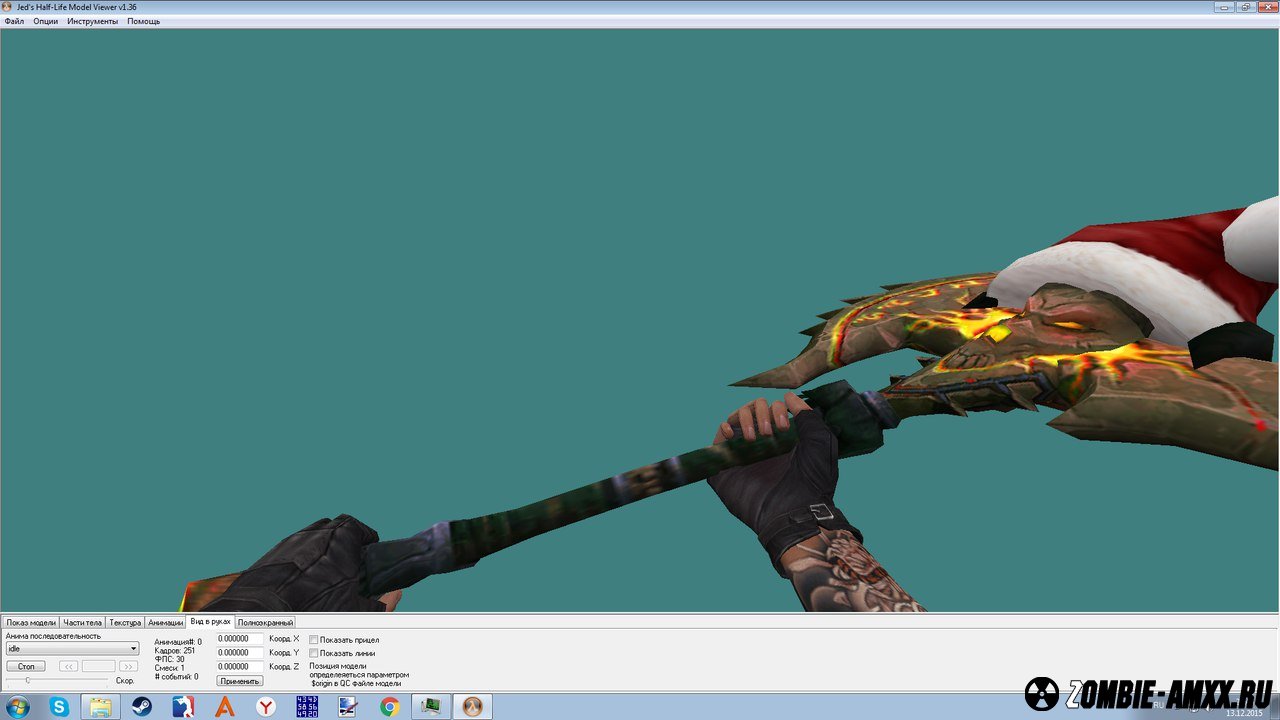This screenshot has height=720, width=1280.
Task: Enable the Показать линии checkbox
Action: point(314,653)
